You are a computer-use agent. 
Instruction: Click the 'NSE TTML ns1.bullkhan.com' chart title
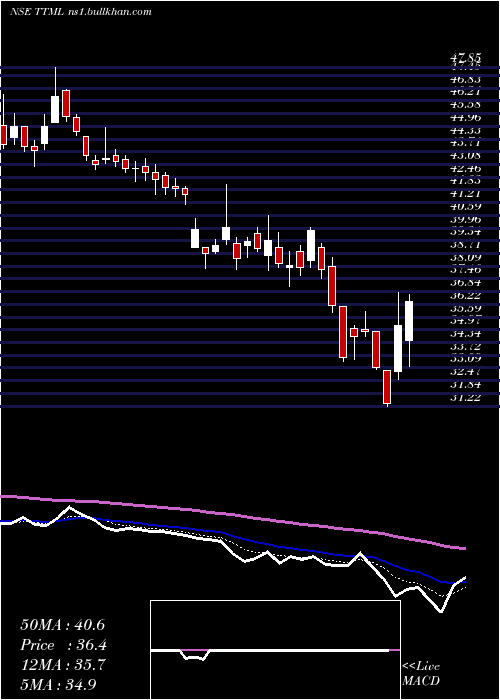80,12
